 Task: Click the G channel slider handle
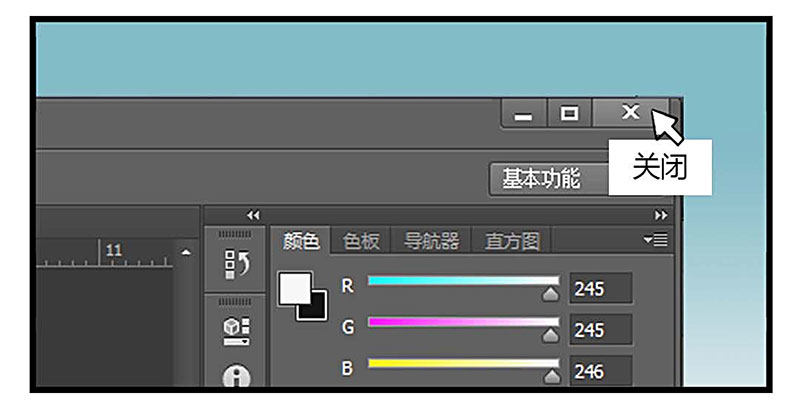[550, 335]
